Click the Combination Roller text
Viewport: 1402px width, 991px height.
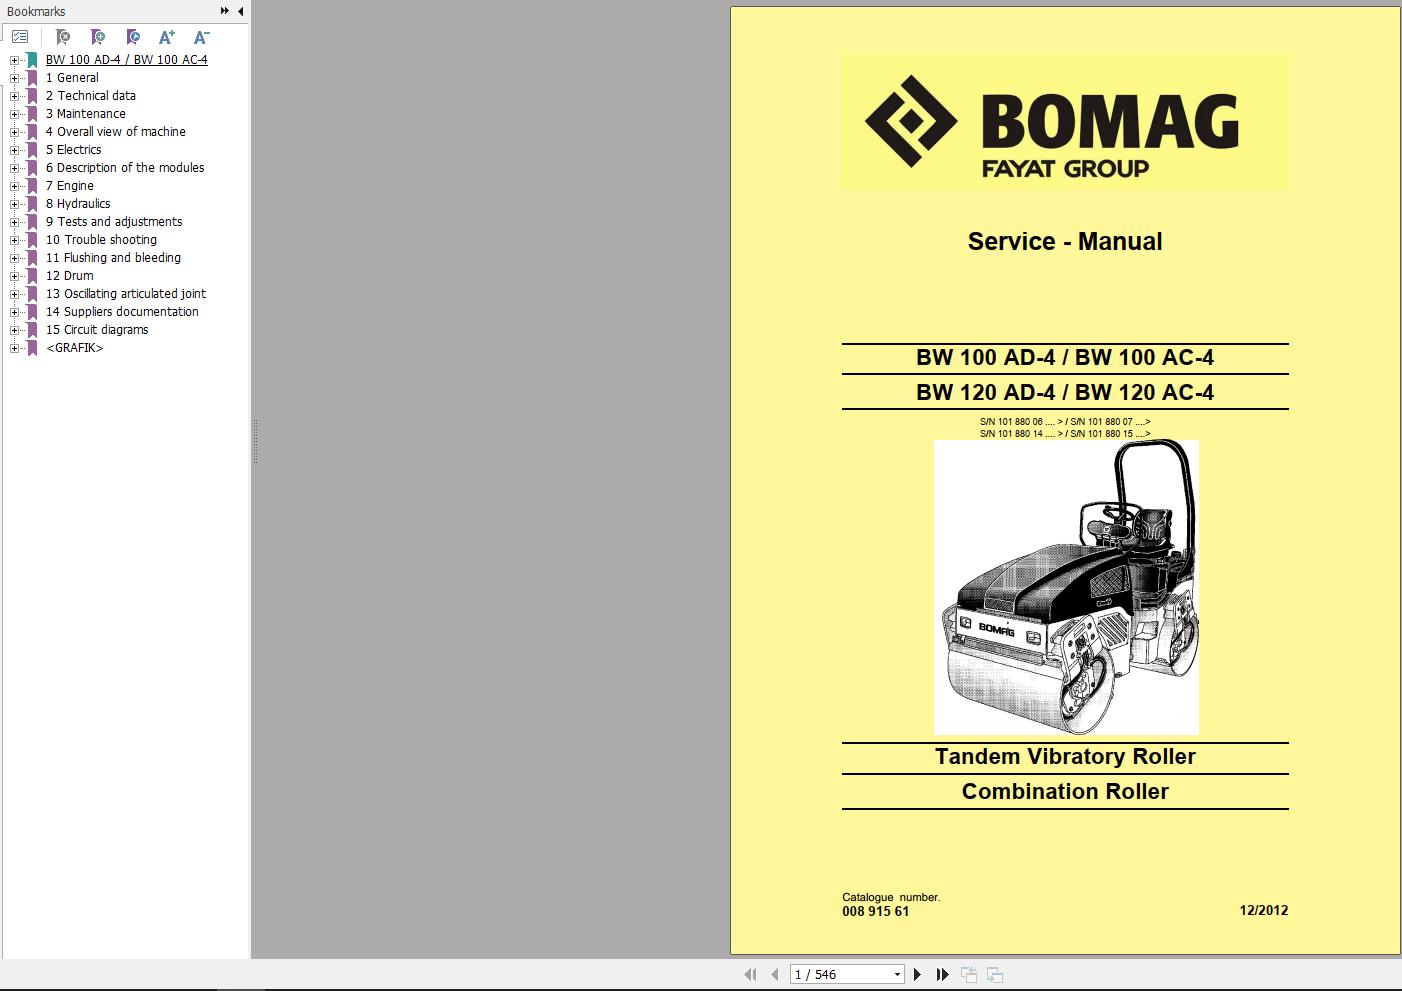pos(1065,792)
